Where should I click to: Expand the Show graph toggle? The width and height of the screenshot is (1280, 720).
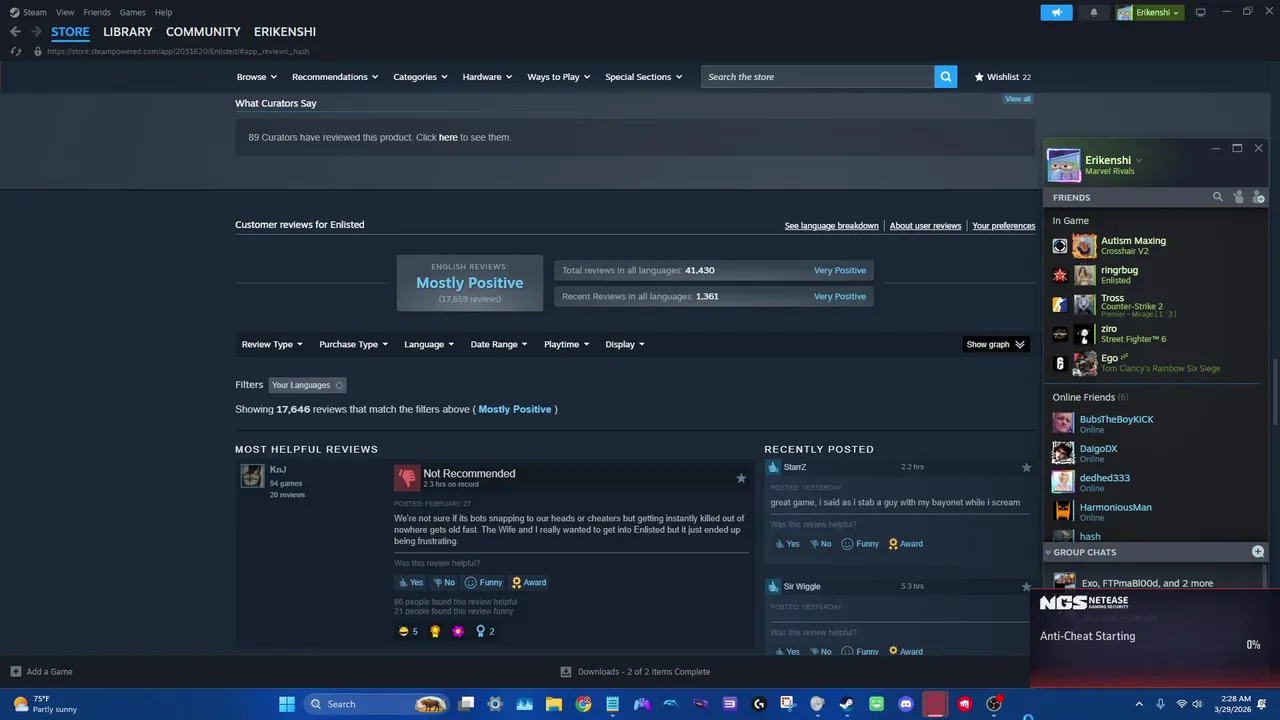pyautogui.click(x=996, y=344)
